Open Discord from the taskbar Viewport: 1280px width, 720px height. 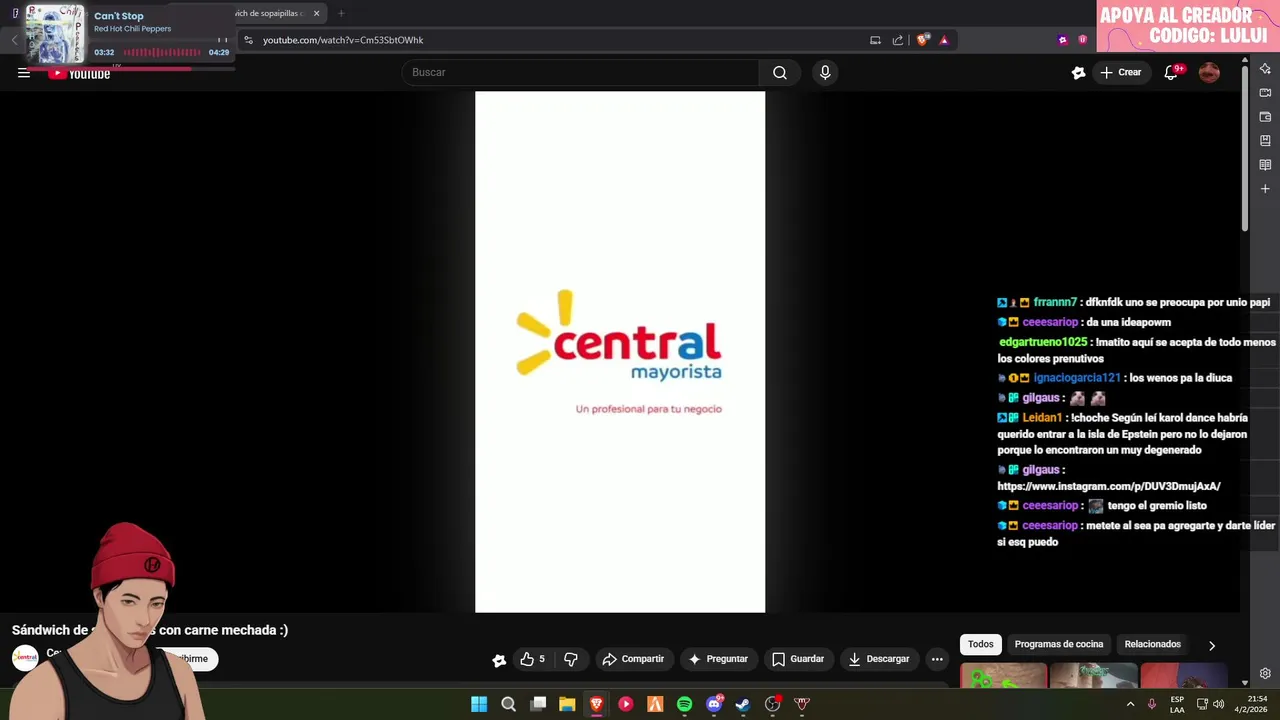[x=714, y=704]
